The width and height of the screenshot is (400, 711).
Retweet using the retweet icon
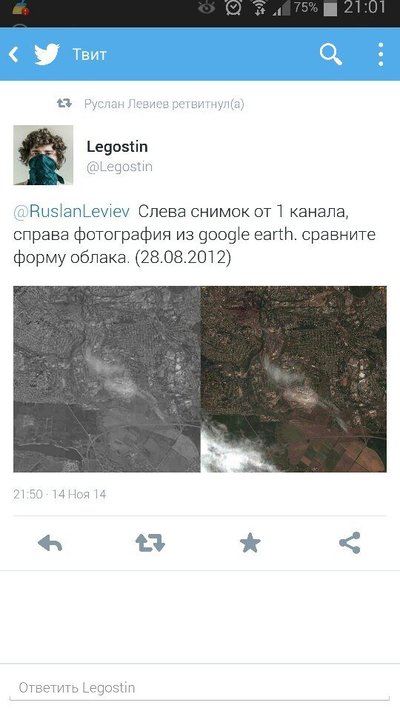[150, 543]
